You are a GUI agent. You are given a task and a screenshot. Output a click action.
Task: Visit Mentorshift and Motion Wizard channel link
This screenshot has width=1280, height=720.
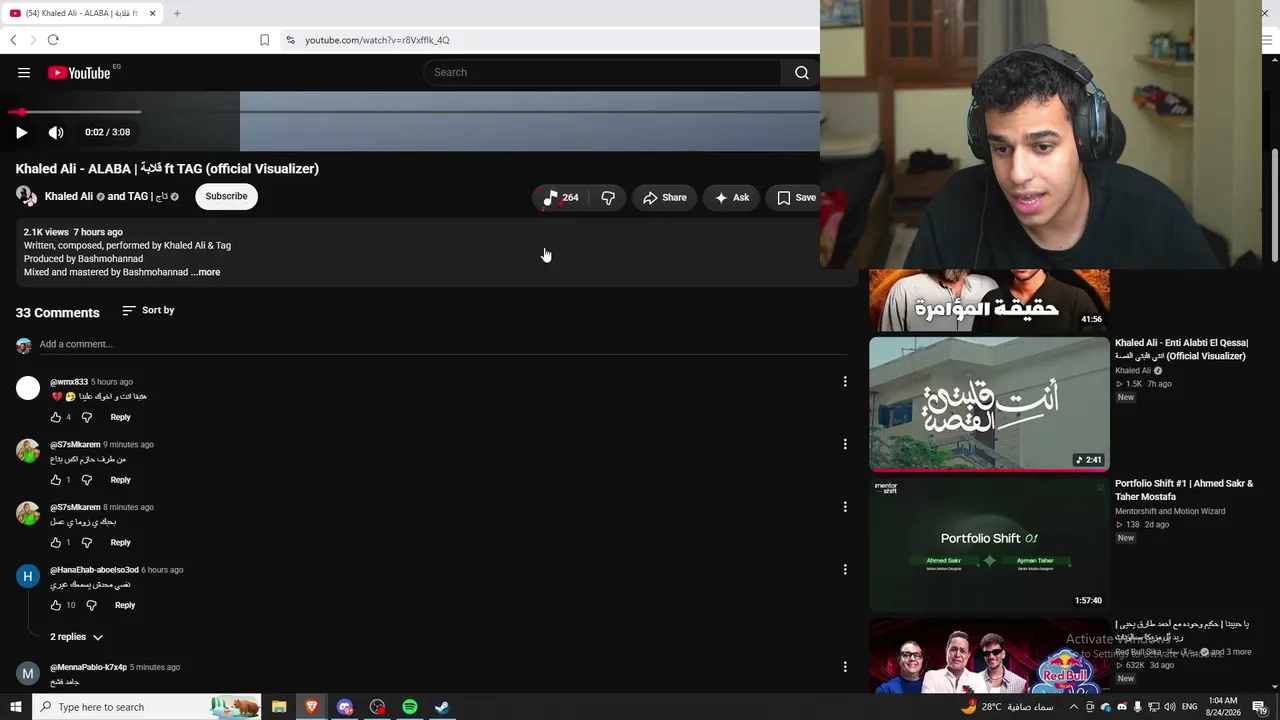pos(1170,511)
